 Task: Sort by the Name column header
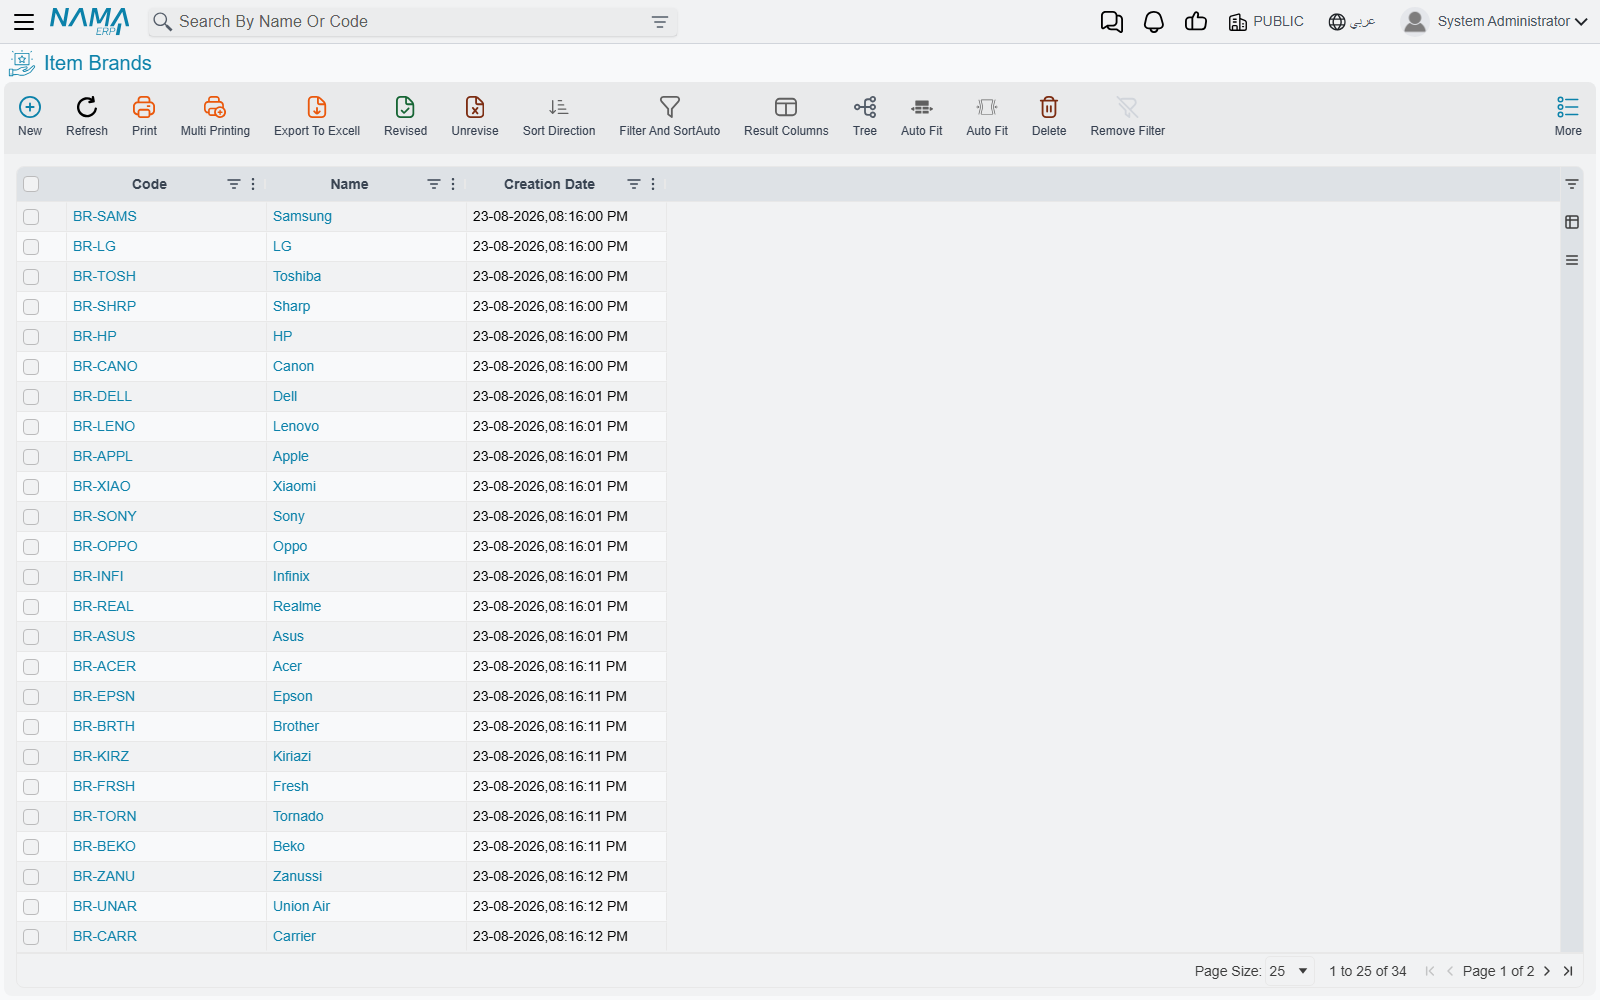pyautogui.click(x=349, y=184)
